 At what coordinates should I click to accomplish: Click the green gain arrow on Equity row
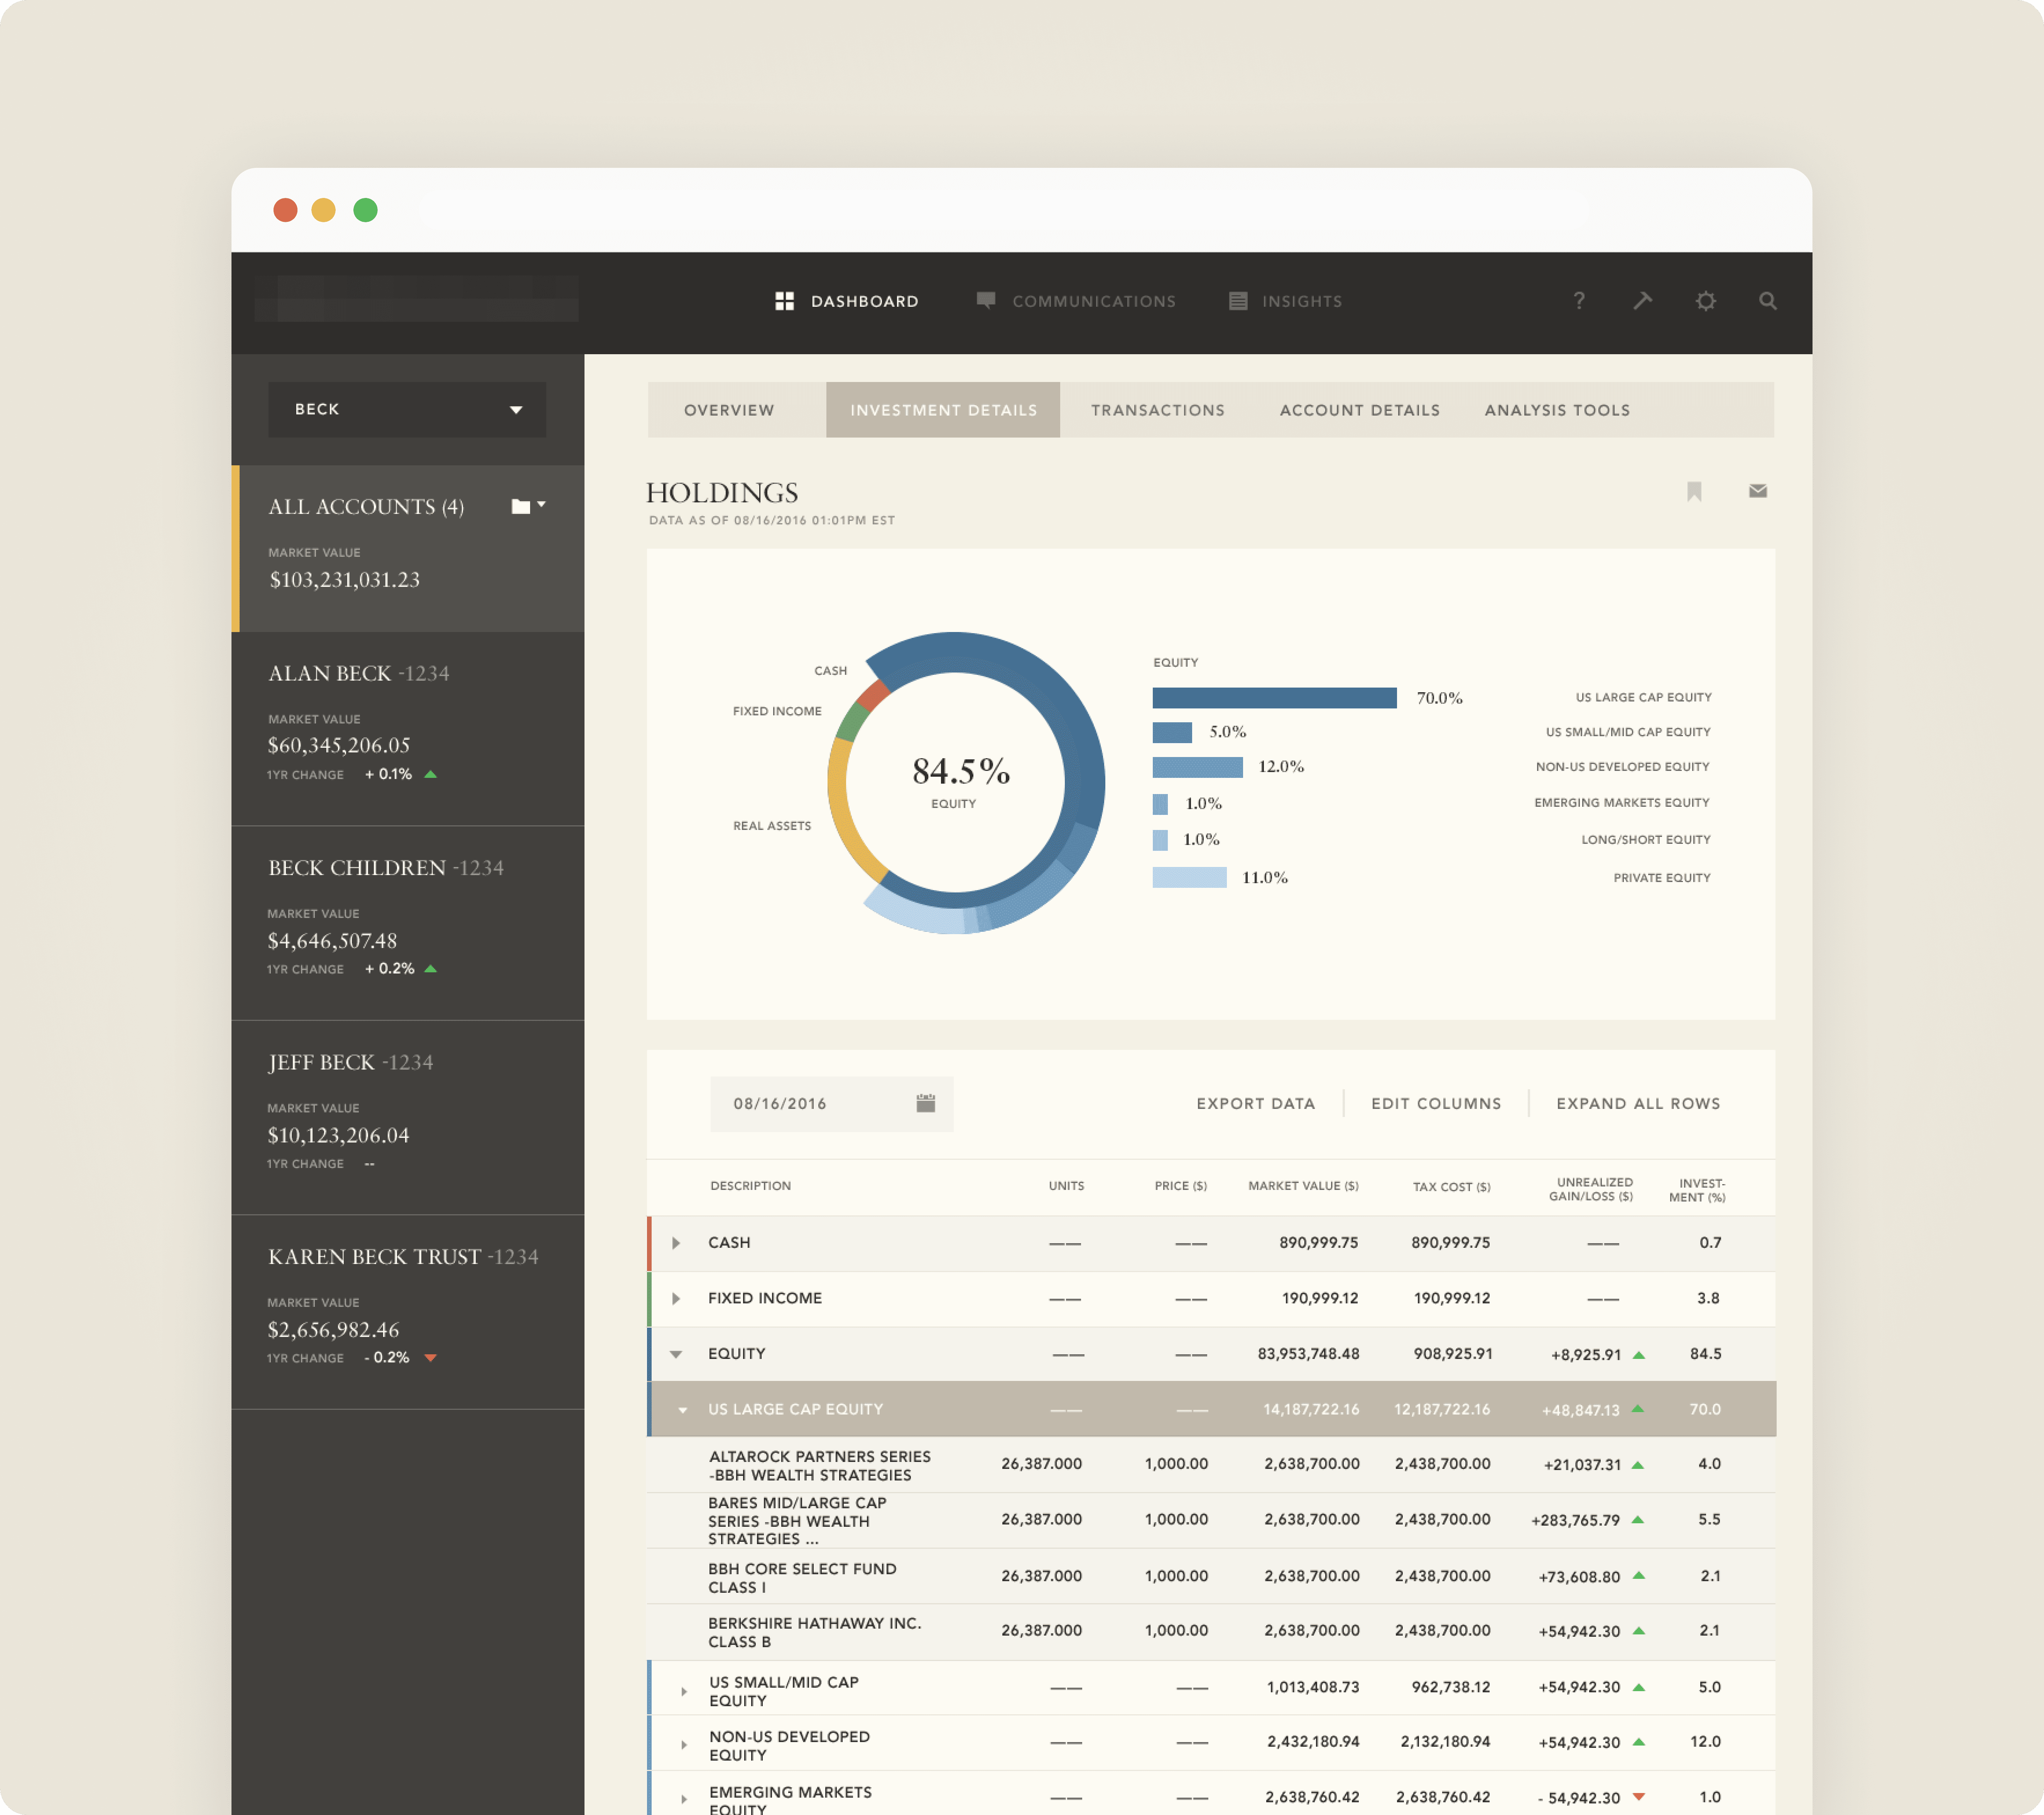coord(1639,1355)
